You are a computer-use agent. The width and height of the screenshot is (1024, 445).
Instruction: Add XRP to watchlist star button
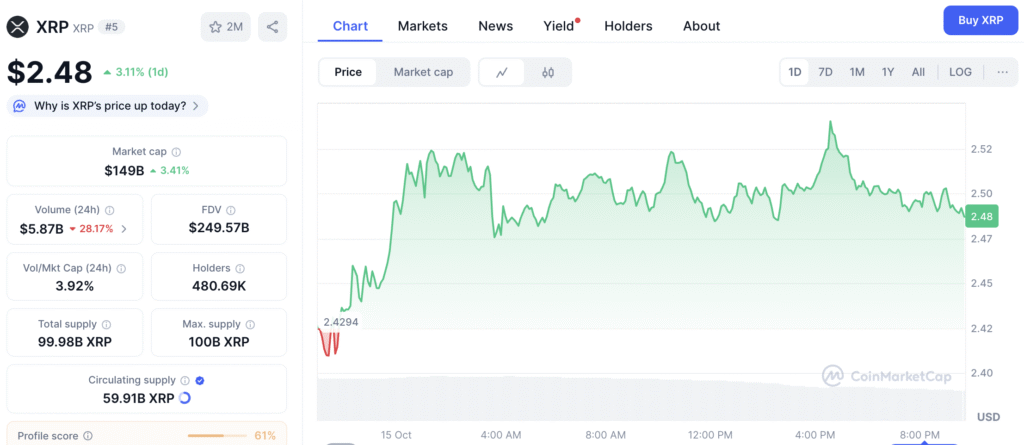point(225,27)
